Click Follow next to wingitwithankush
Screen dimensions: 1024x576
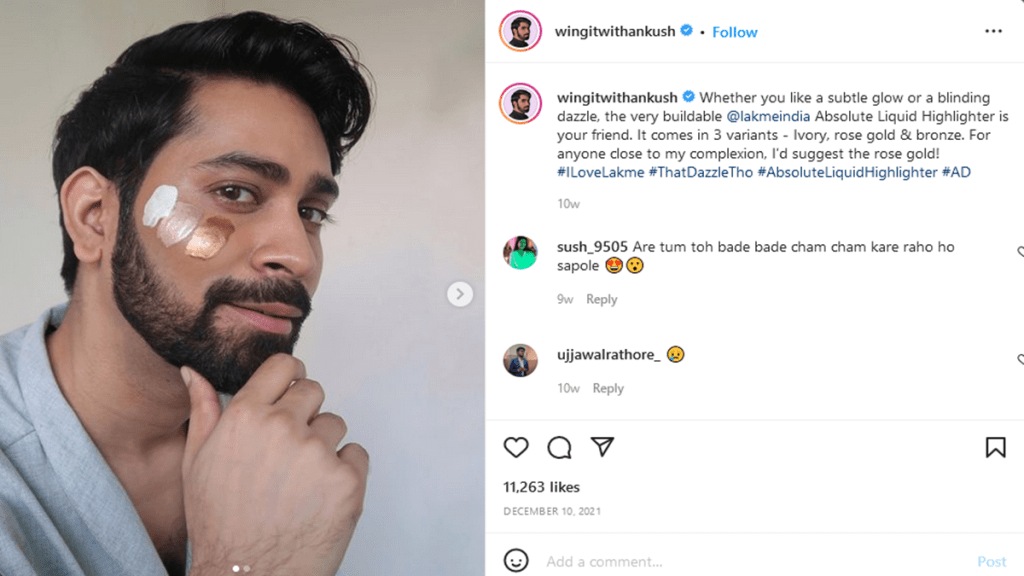click(x=735, y=31)
